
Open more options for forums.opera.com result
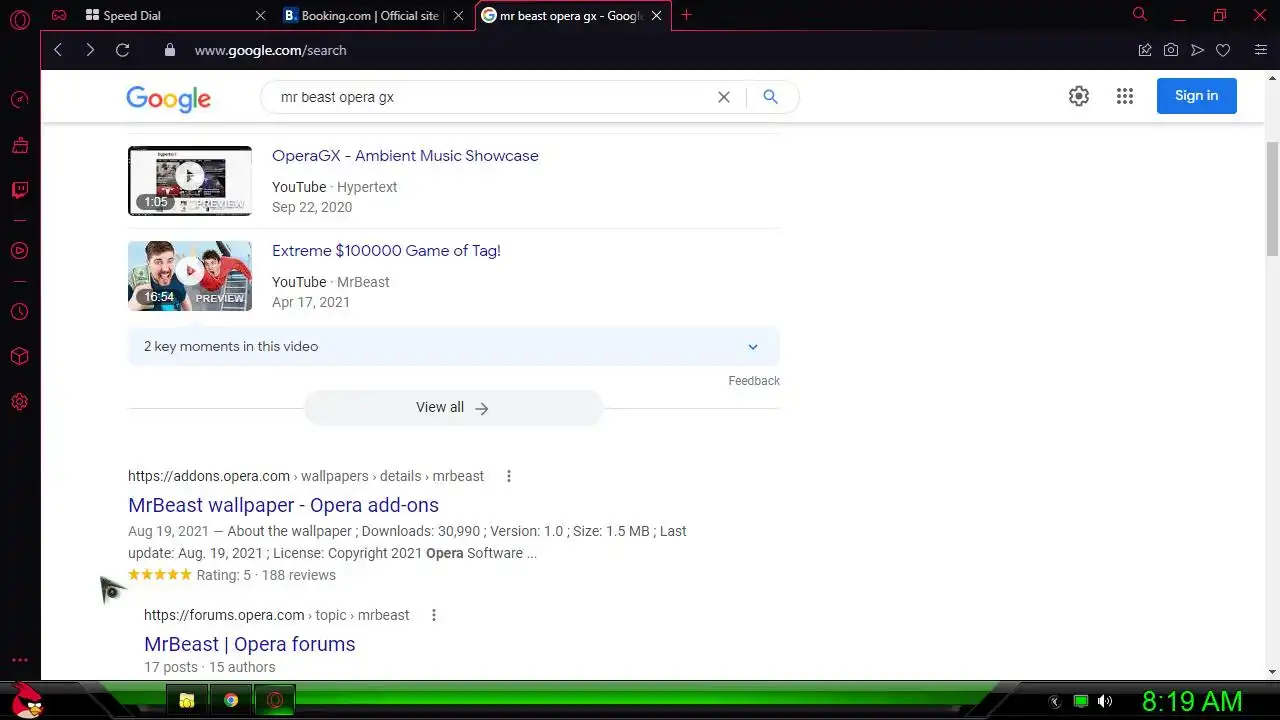click(x=433, y=615)
